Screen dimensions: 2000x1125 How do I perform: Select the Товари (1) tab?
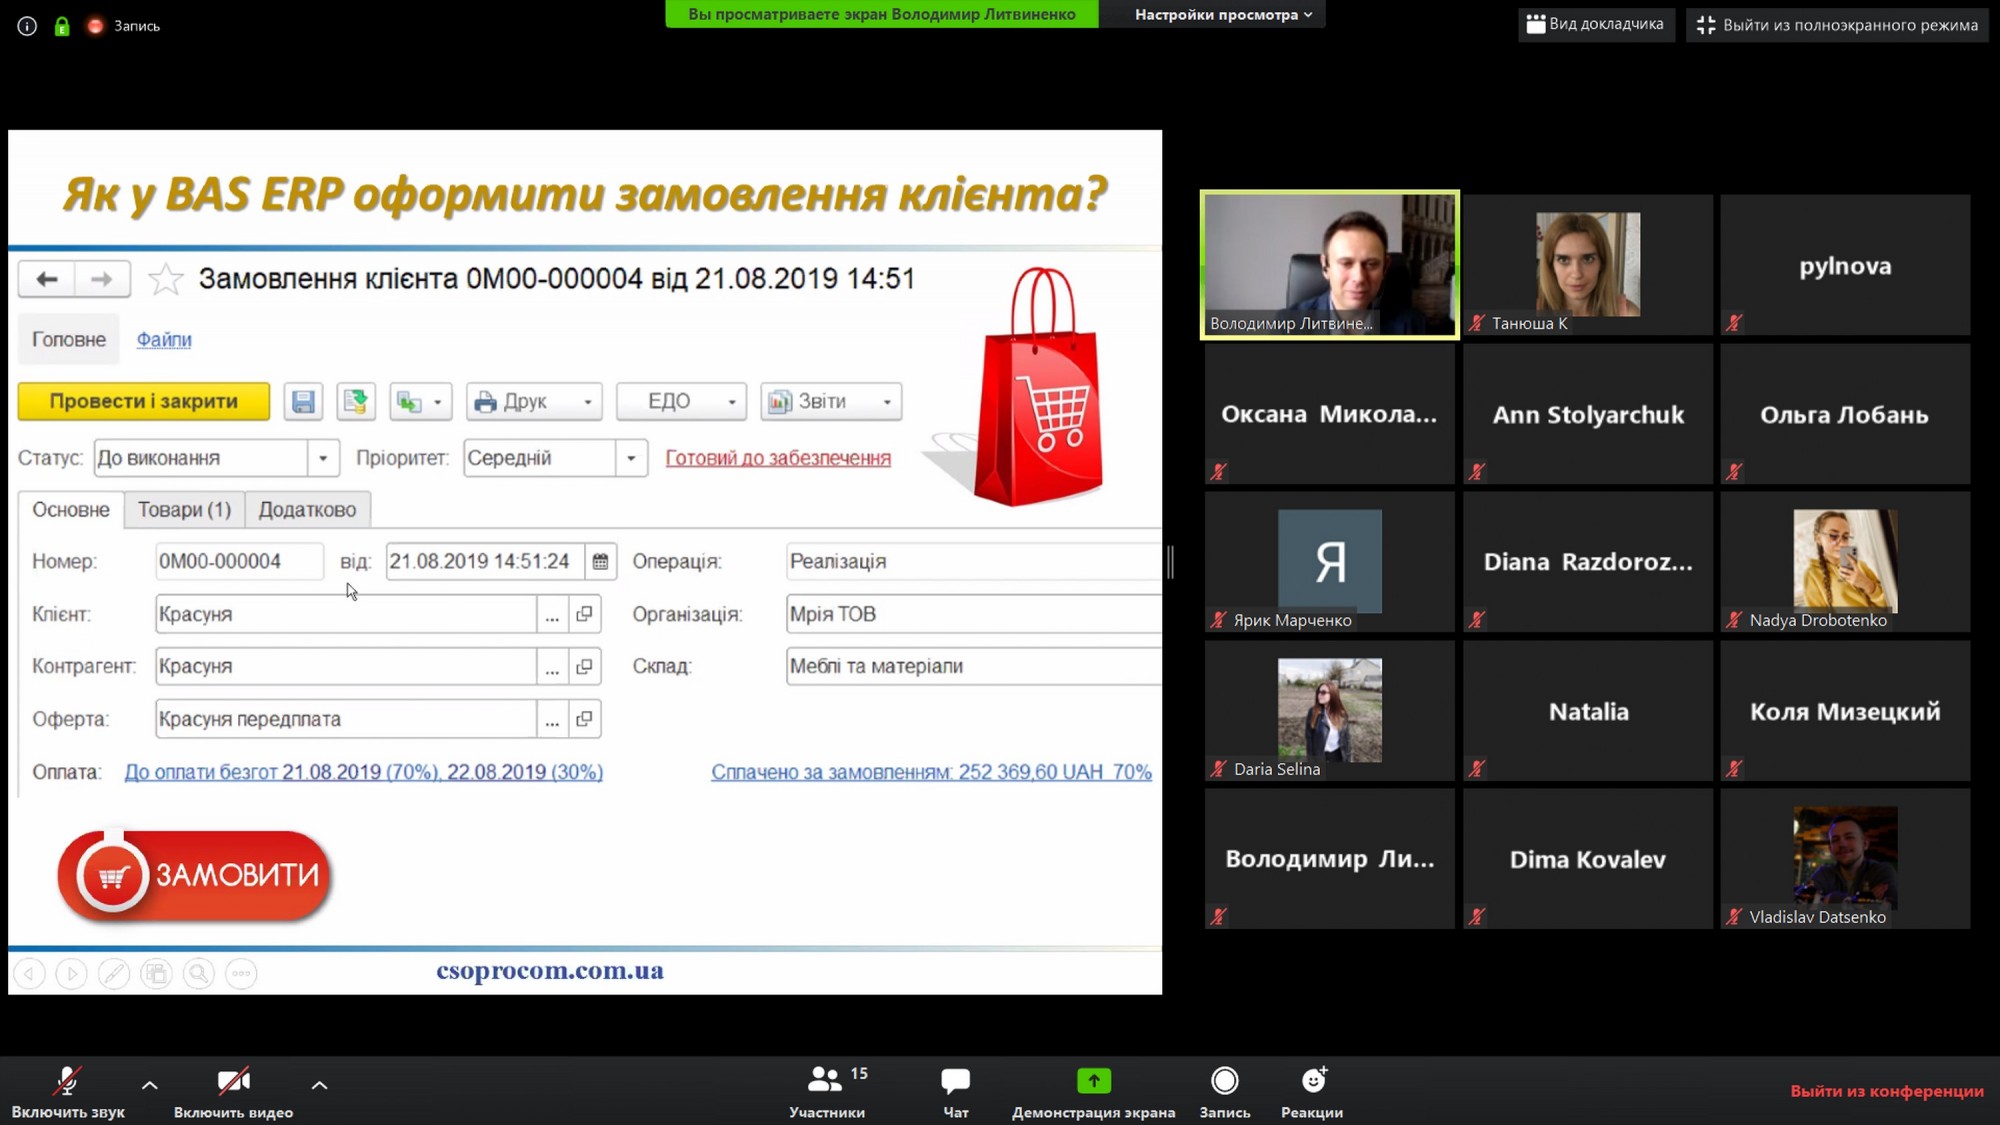point(184,509)
